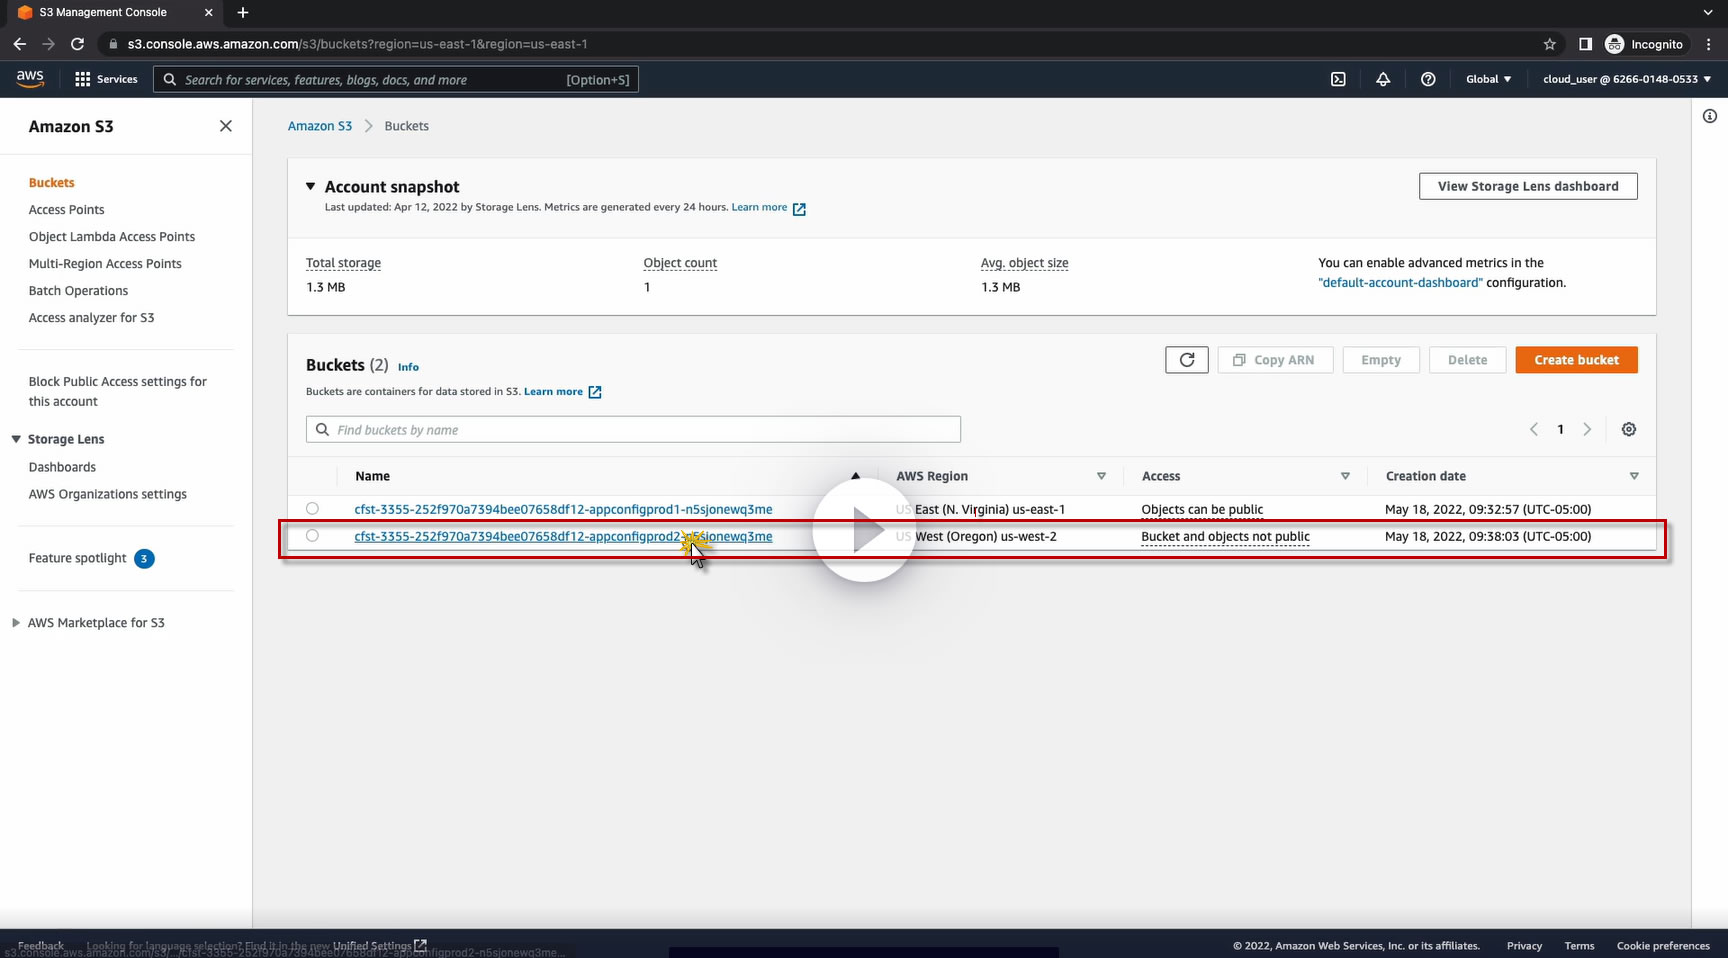Click the Create bucket button
Image resolution: width=1728 pixels, height=958 pixels.
(1577, 360)
